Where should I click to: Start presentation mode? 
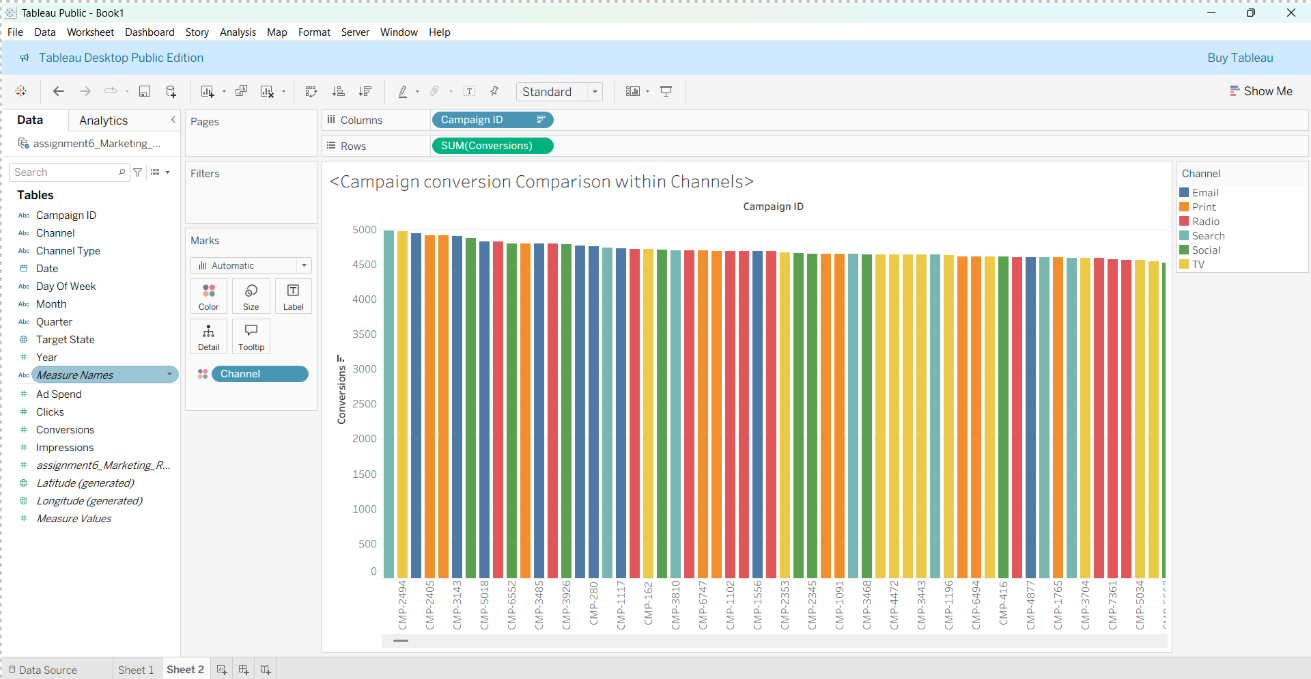click(x=666, y=91)
